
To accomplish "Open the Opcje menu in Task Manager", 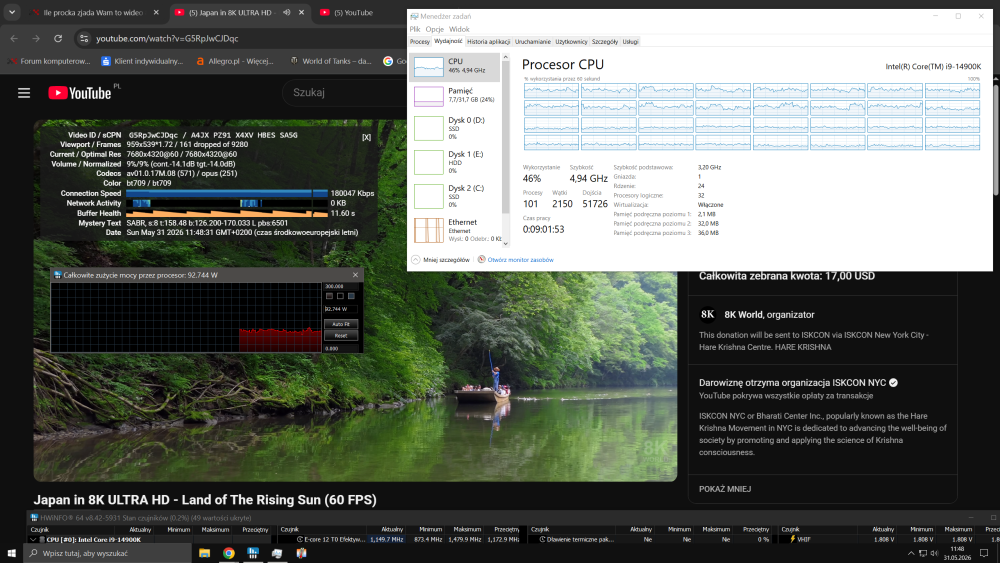I will coord(434,29).
